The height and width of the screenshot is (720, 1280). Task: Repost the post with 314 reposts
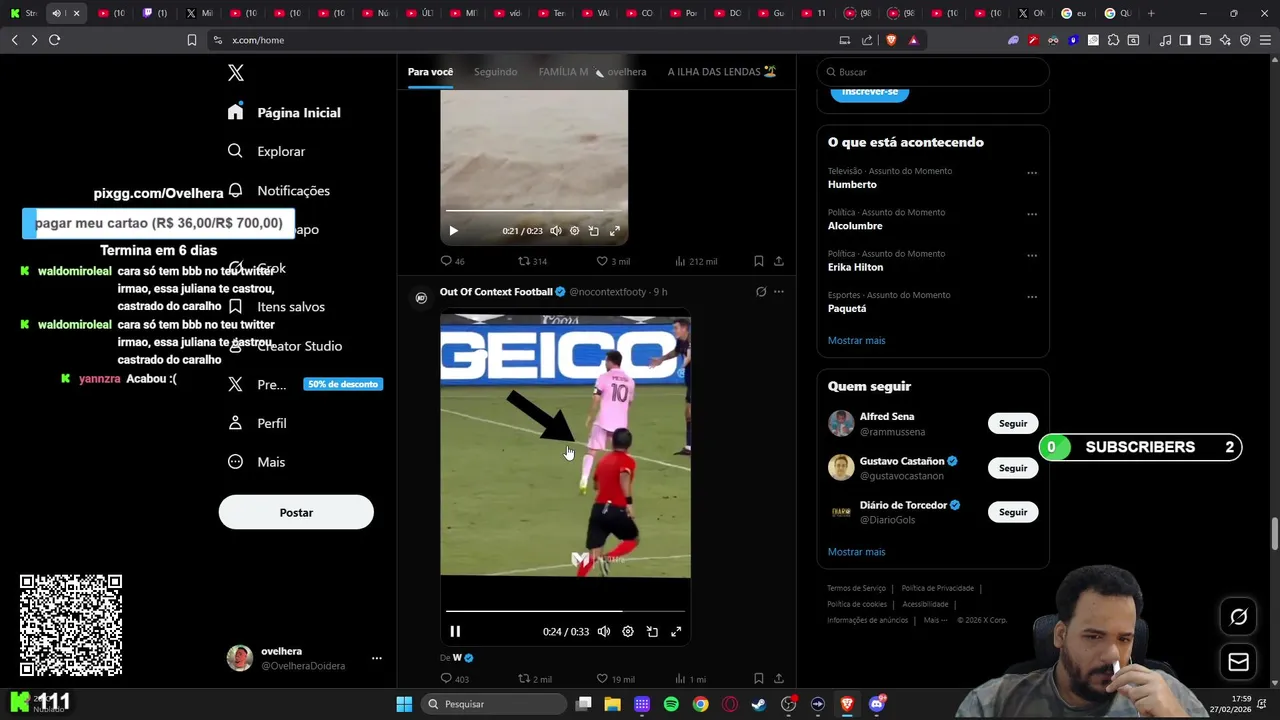click(x=531, y=261)
